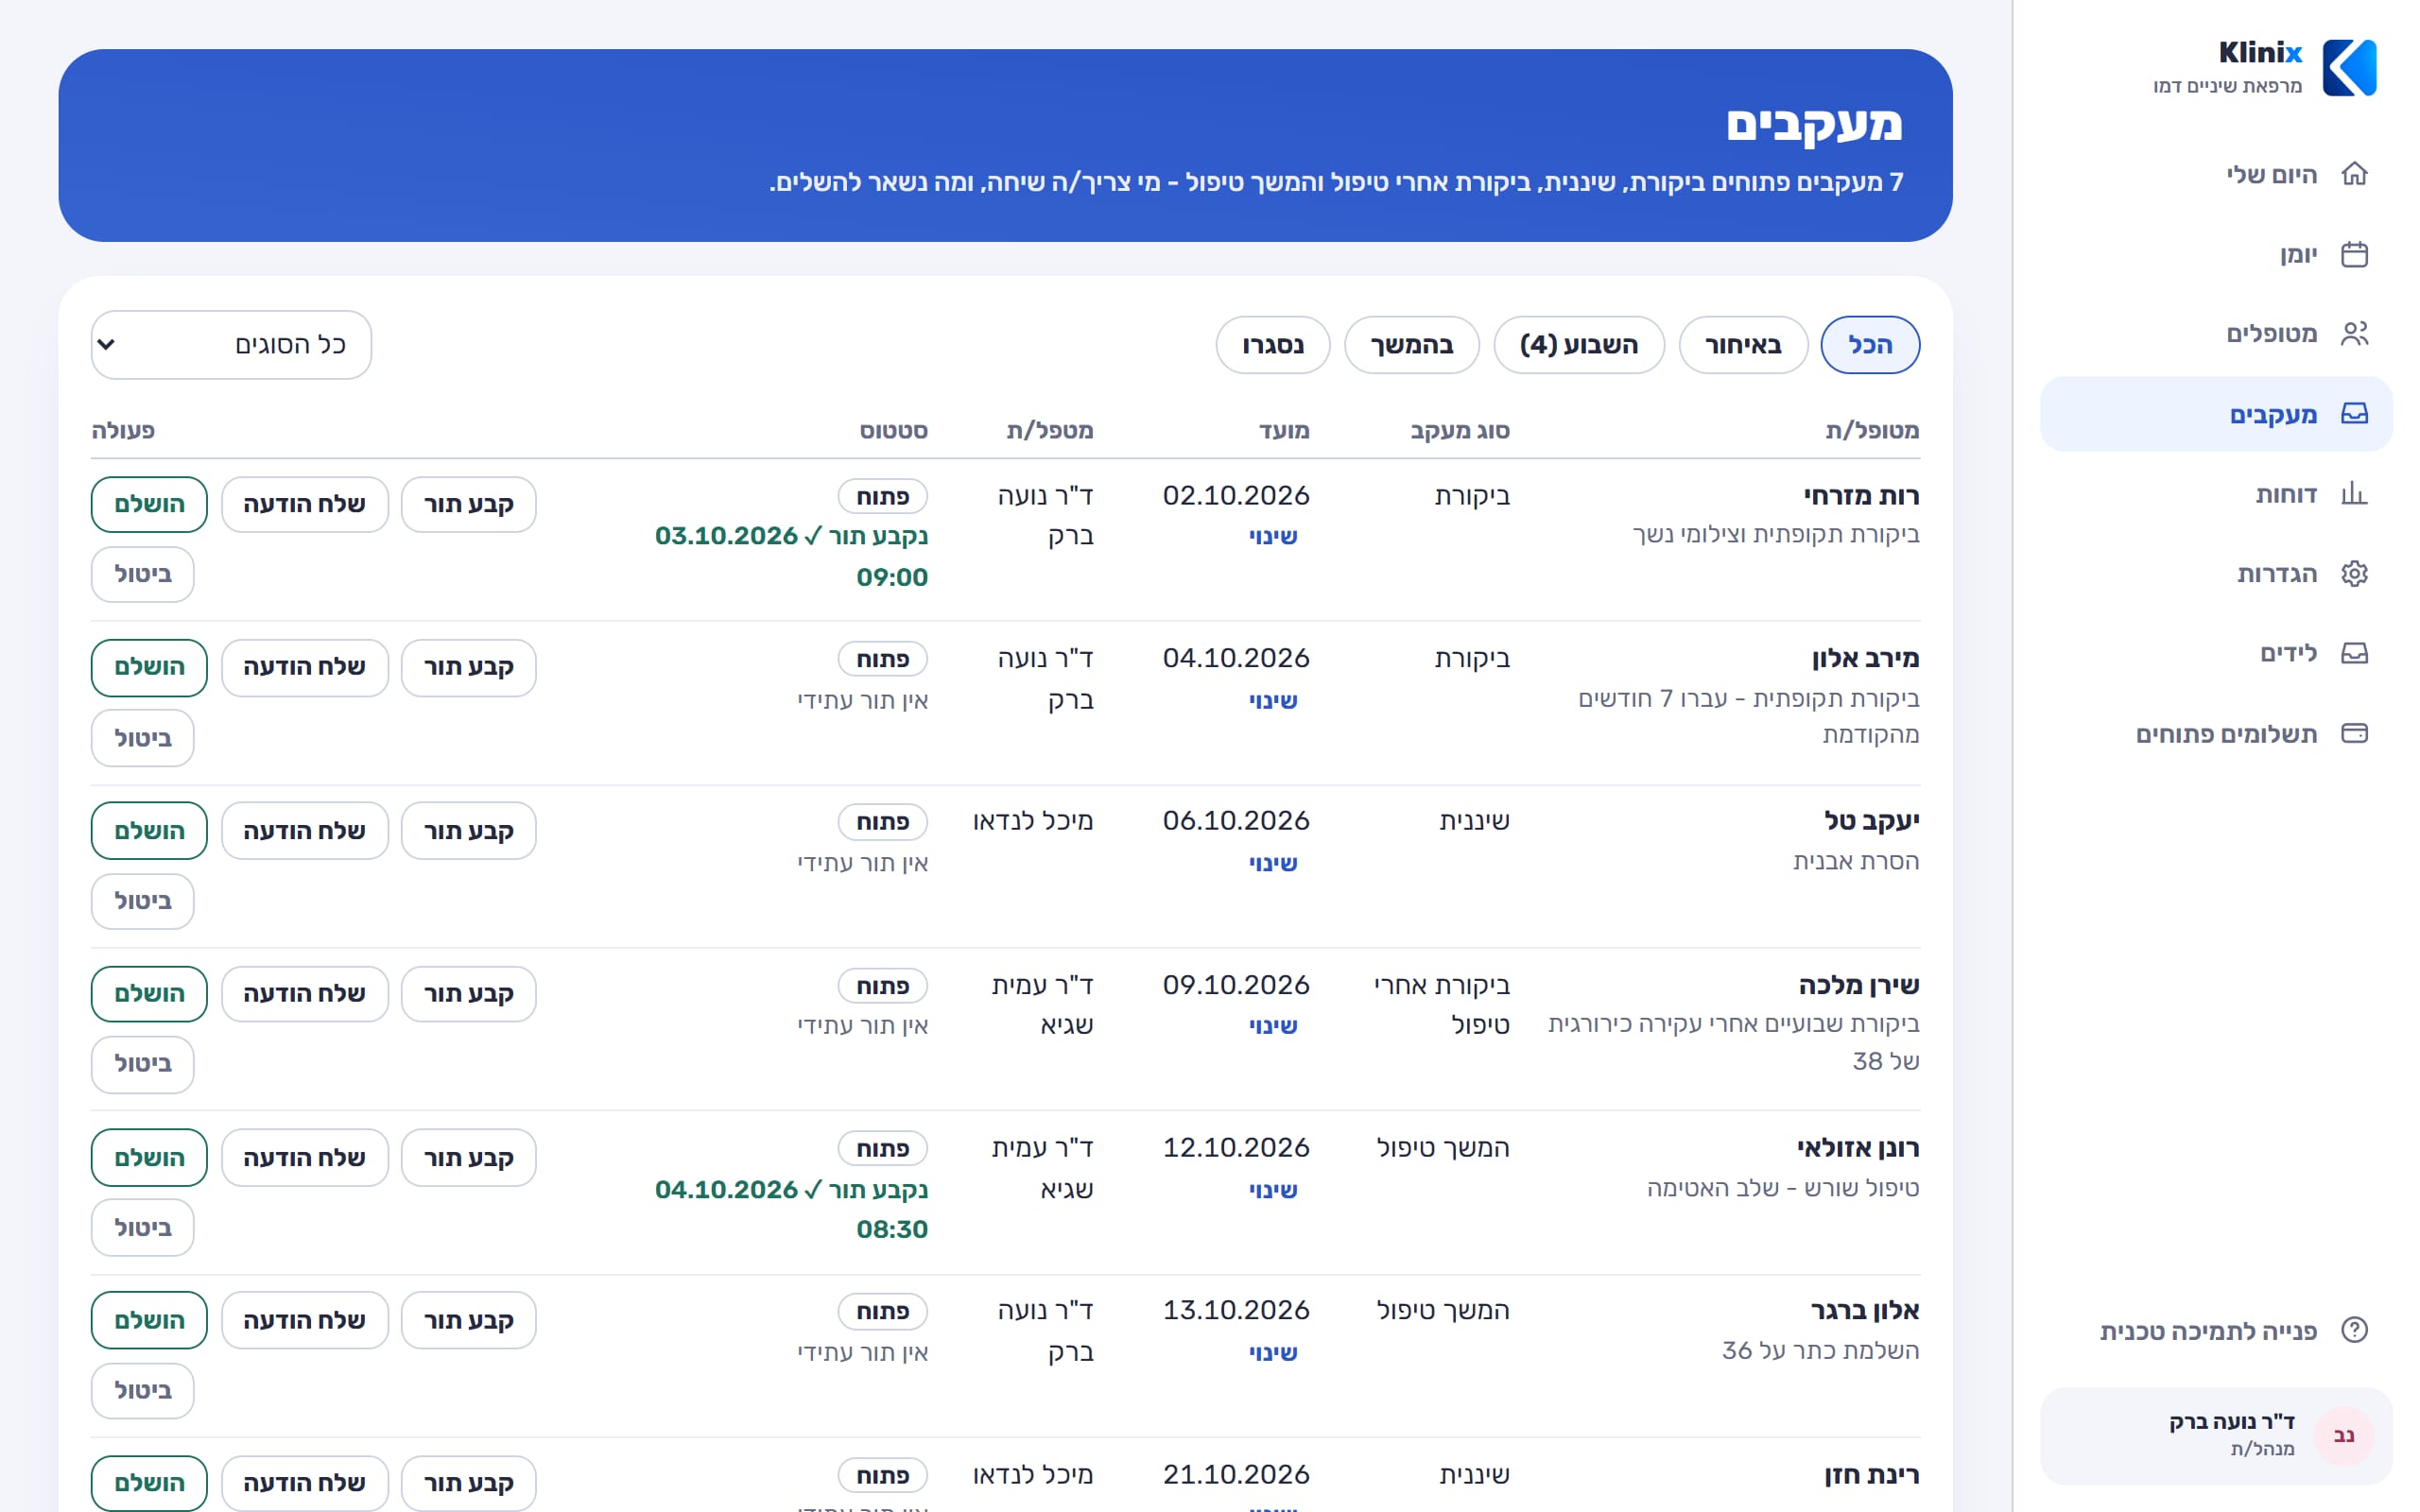The image size is (2420, 1512).
Task: Open the מטופלים patients icon
Action: (2354, 334)
